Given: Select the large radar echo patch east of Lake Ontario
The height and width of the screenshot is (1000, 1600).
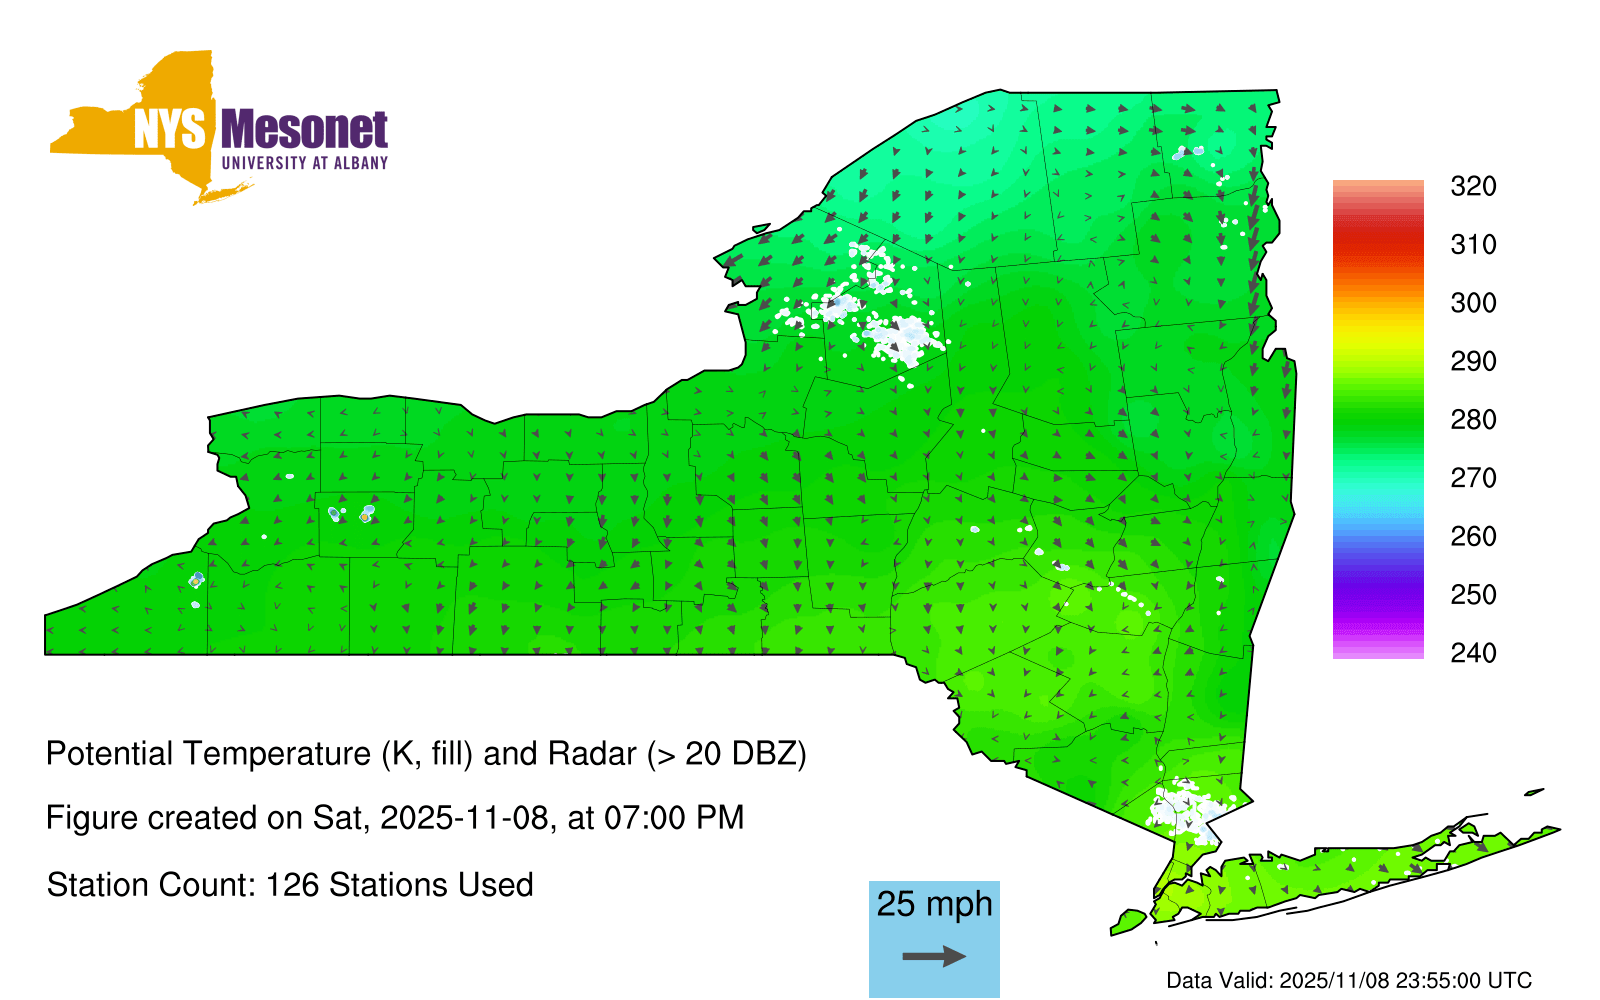Looking at the screenshot, I should click(x=900, y=336).
